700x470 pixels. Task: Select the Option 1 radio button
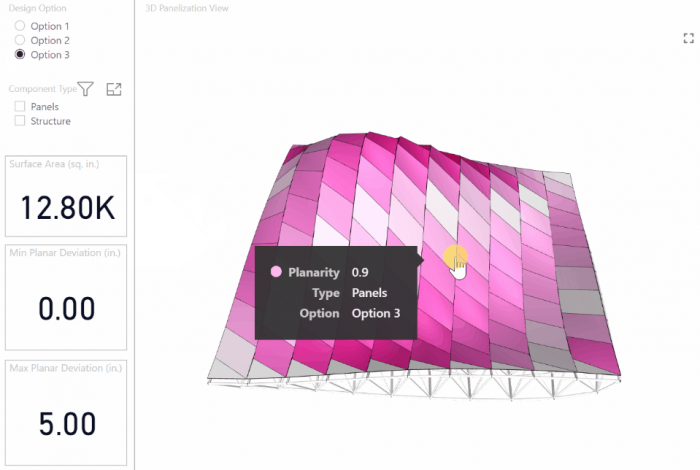[x=20, y=26]
